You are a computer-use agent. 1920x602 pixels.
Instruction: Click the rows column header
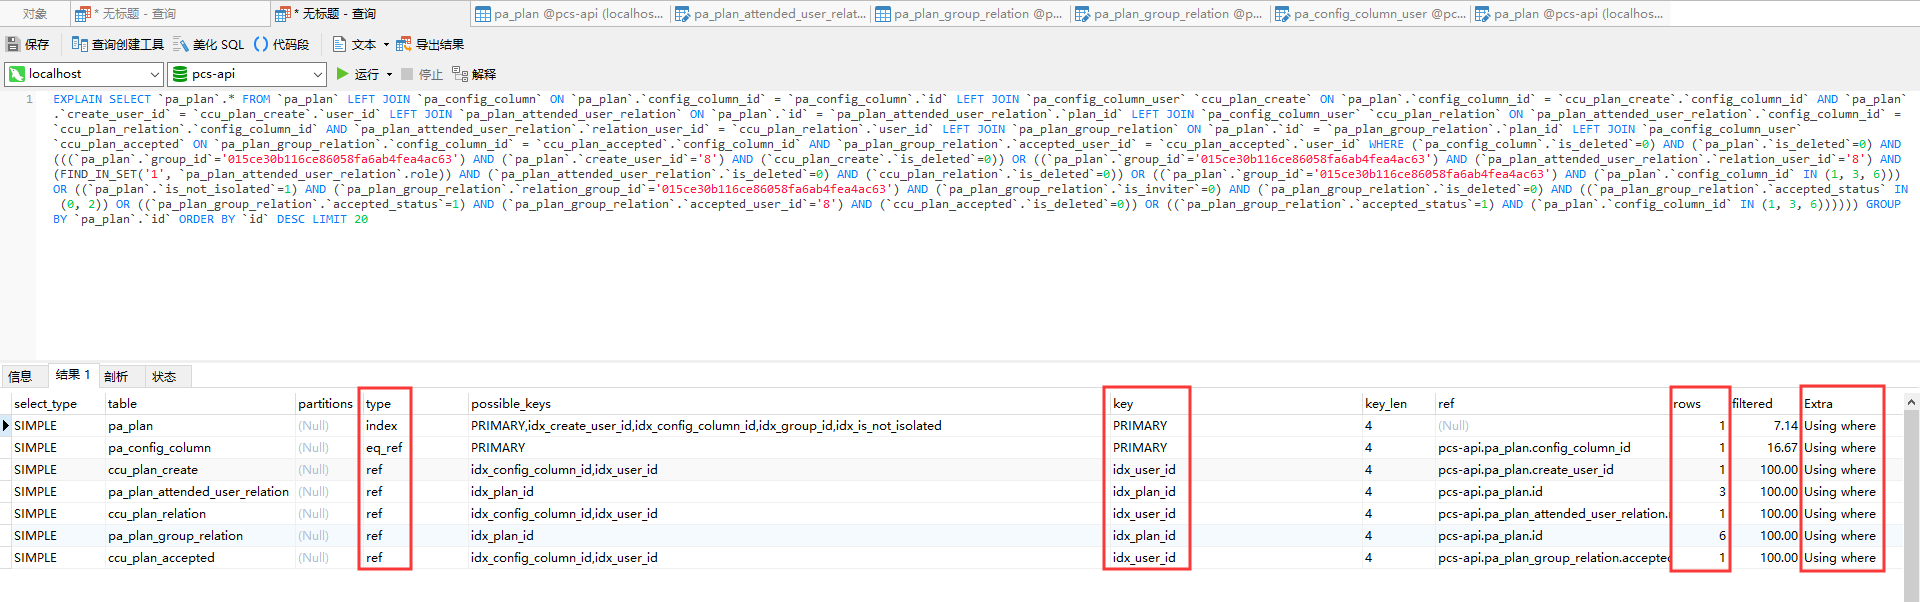pos(1687,404)
